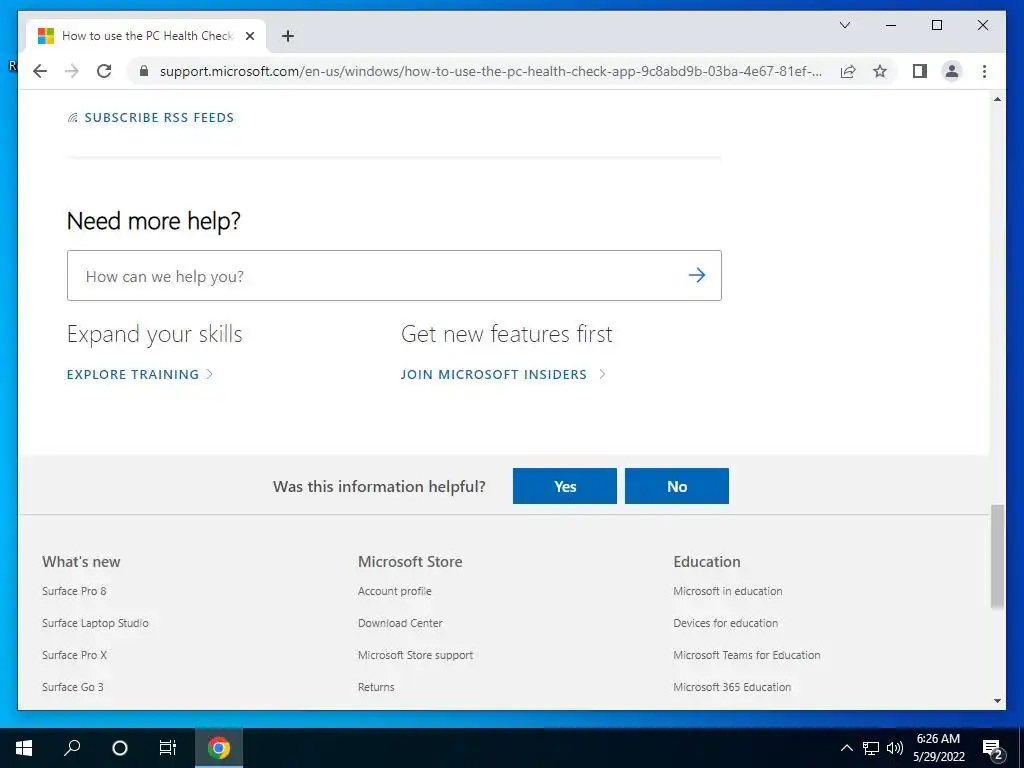This screenshot has height=768, width=1024.
Task: Focus the 'How can we help you?' field
Action: coord(394,276)
